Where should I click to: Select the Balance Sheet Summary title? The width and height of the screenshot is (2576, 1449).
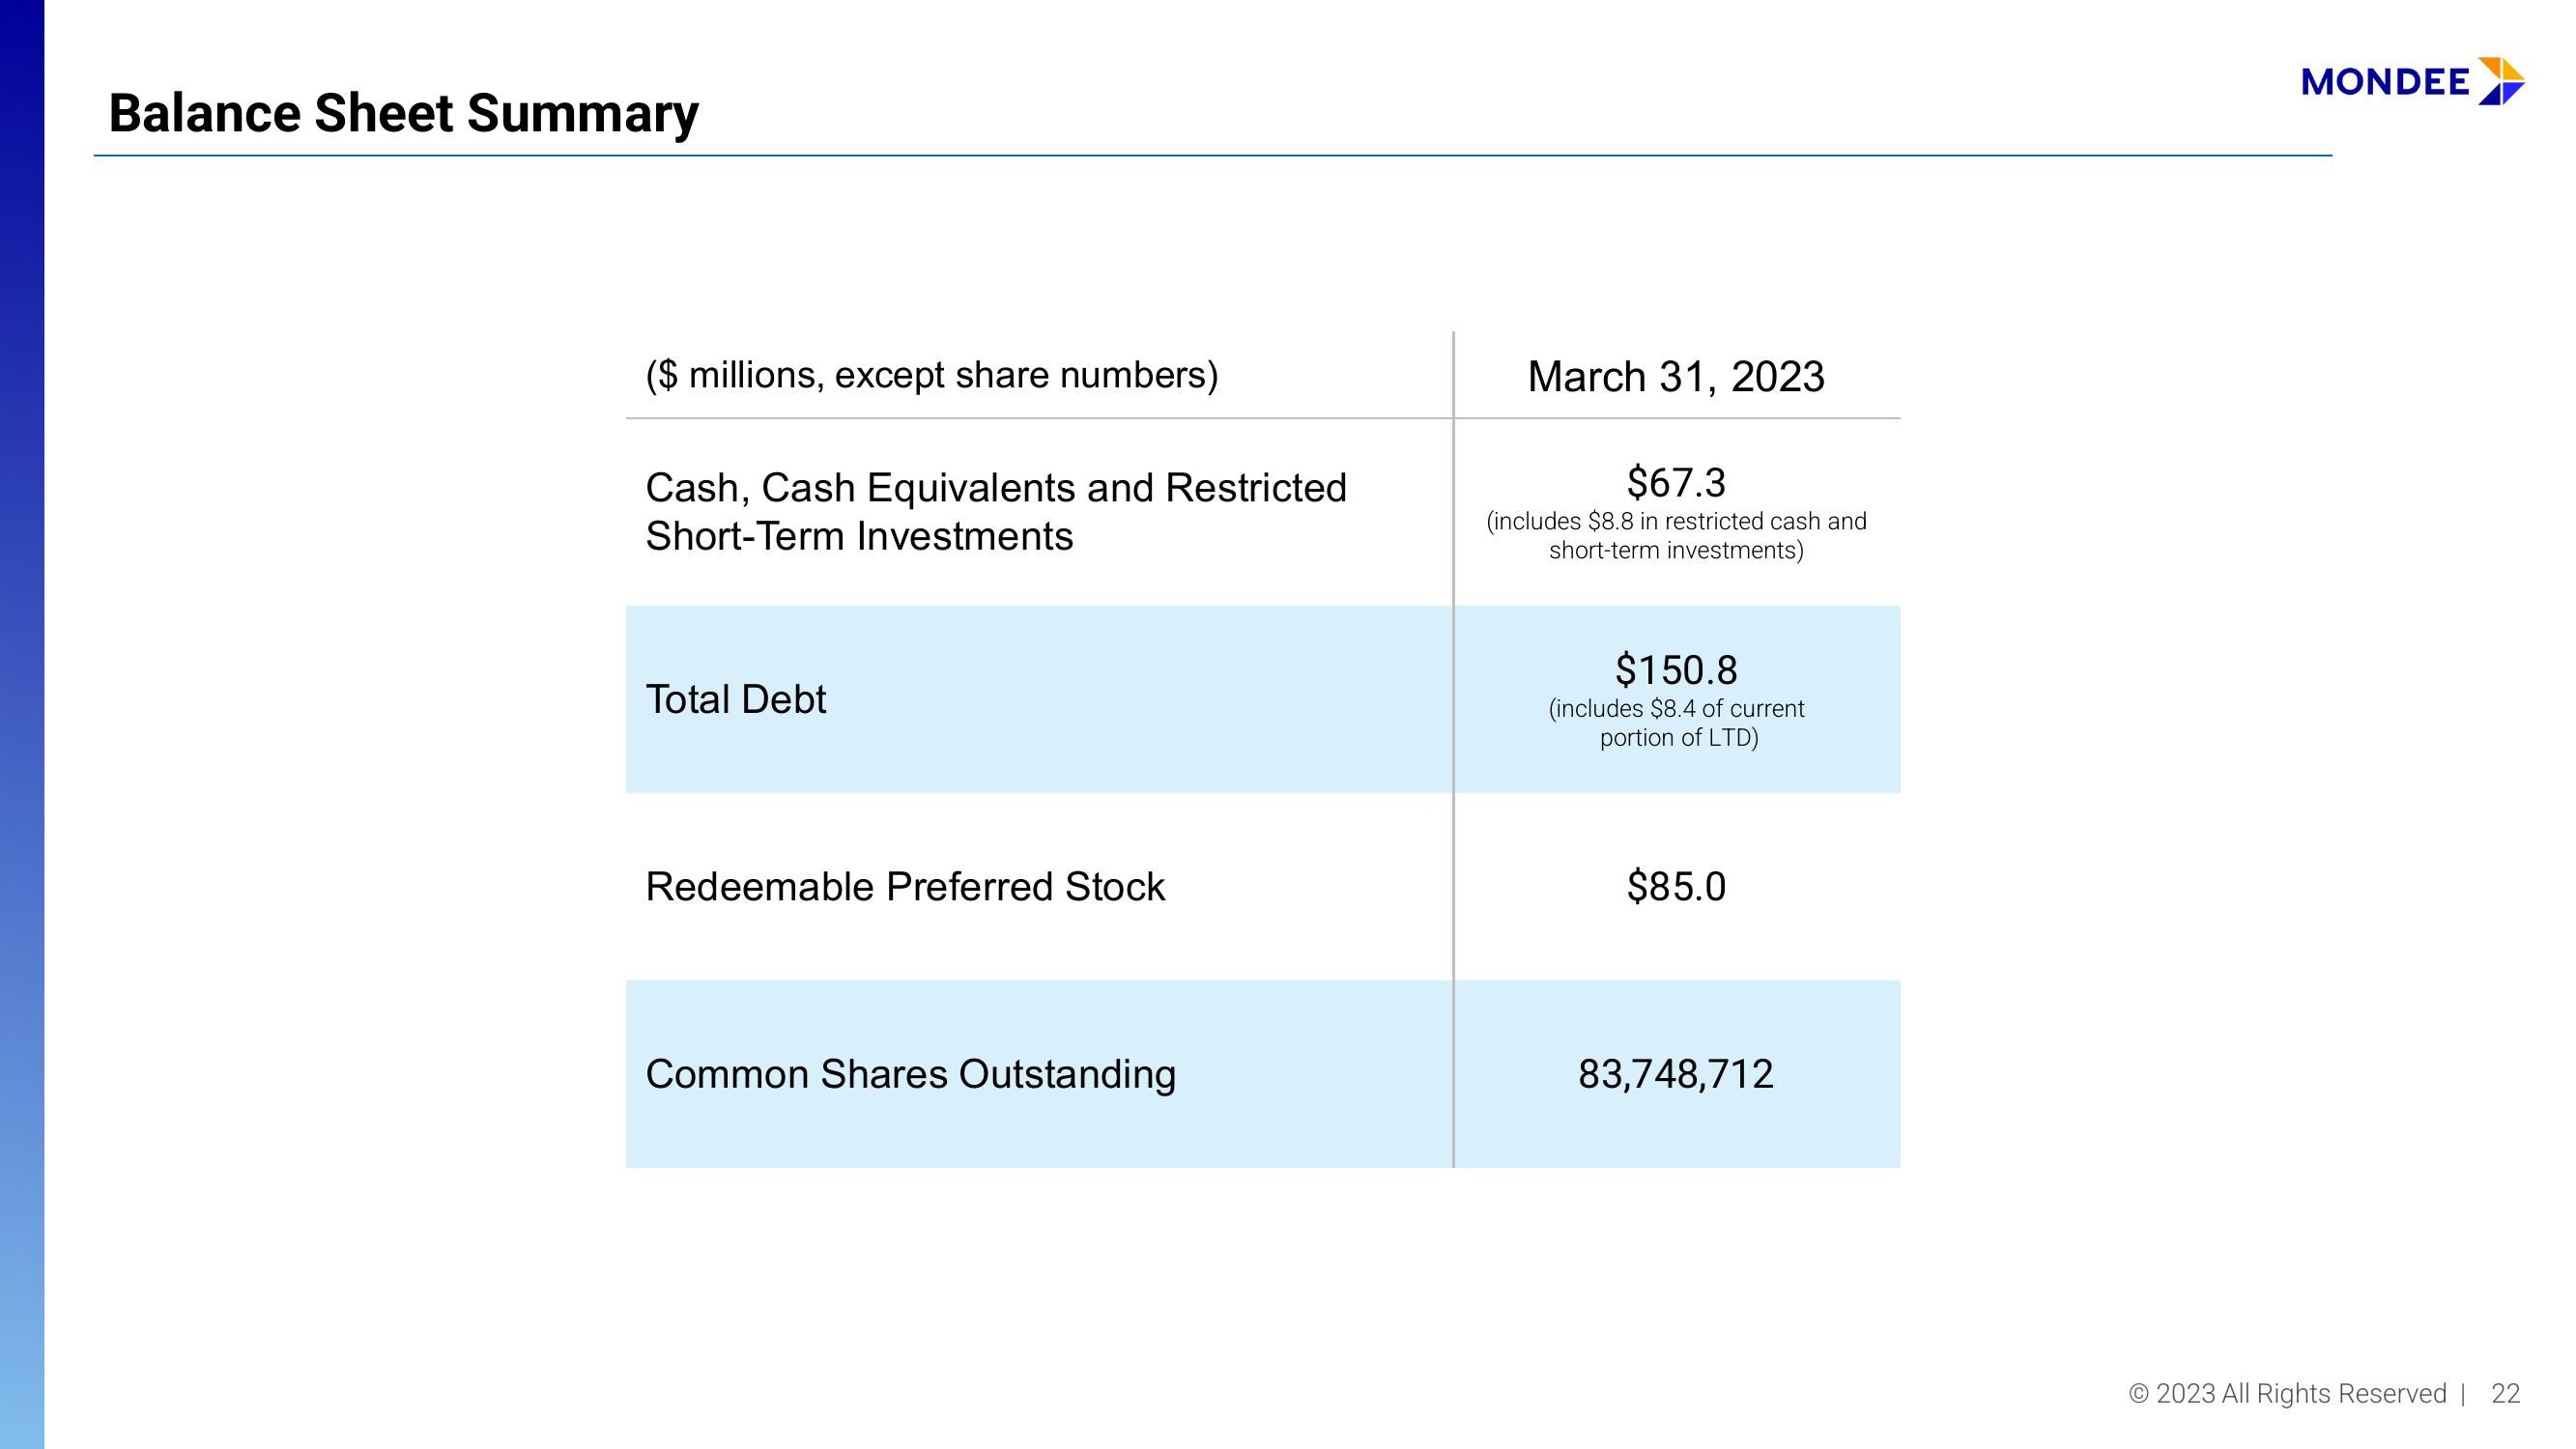point(403,113)
